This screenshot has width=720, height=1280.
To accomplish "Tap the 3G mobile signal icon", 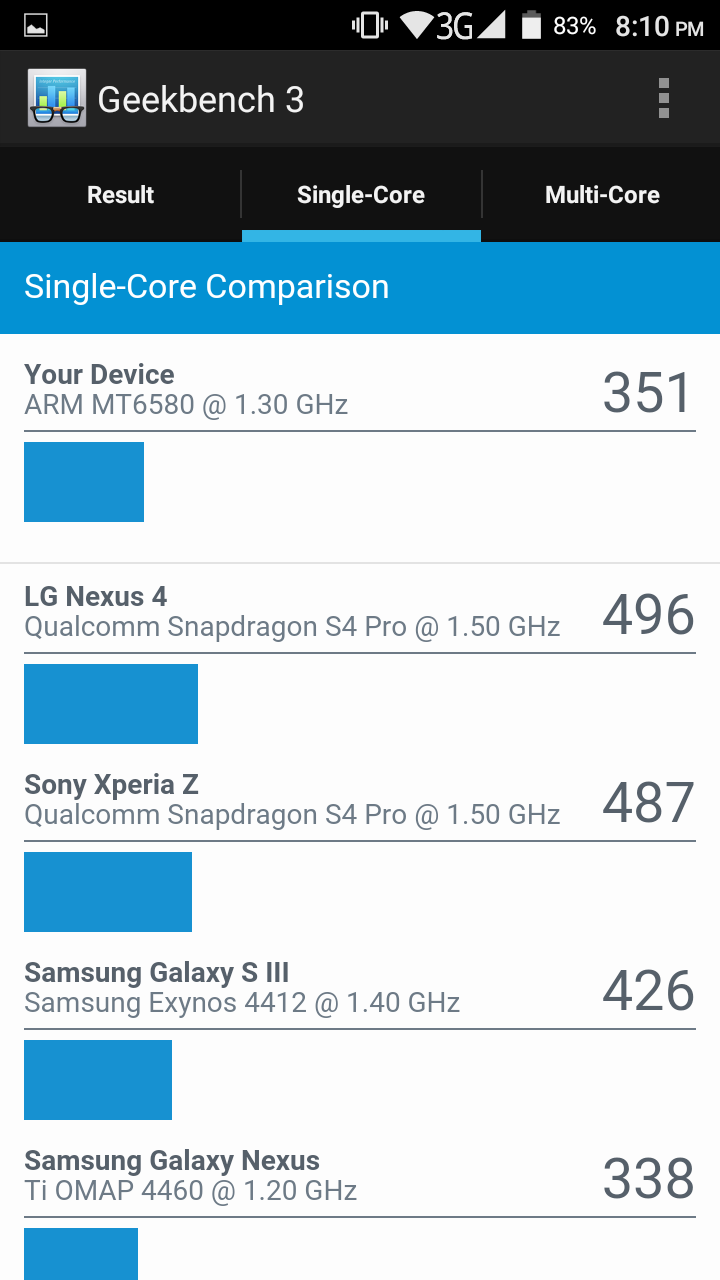I will pos(470,26).
